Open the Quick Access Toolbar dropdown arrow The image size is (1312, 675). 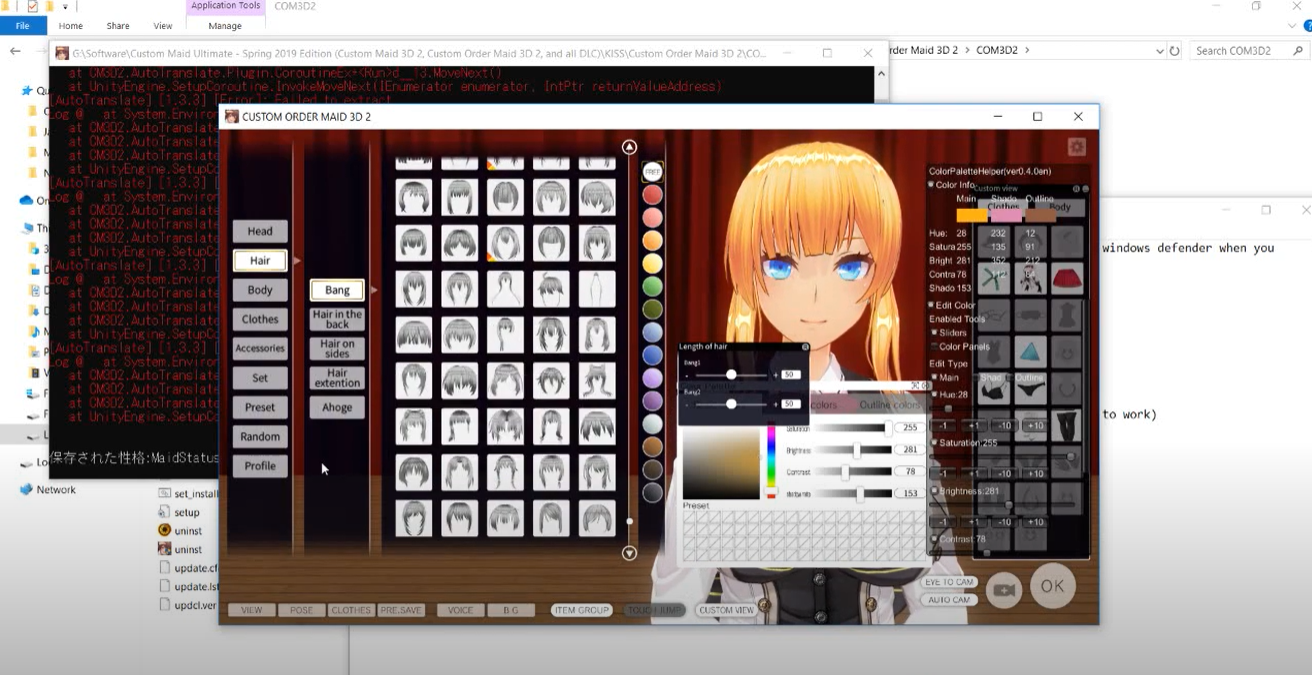pos(65,7)
